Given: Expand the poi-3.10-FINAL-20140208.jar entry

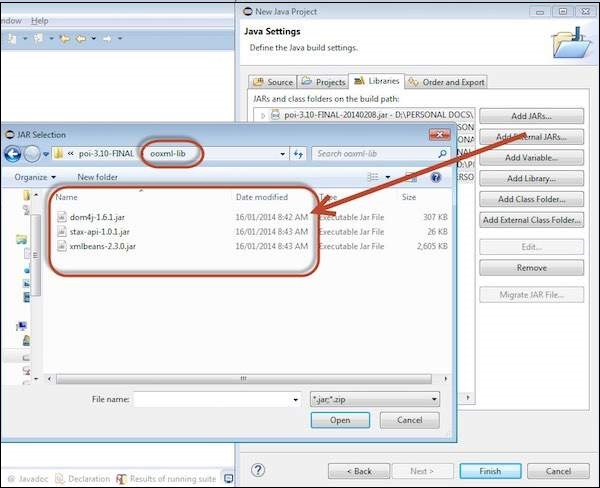Looking at the screenshot, I should coord(263,115).
